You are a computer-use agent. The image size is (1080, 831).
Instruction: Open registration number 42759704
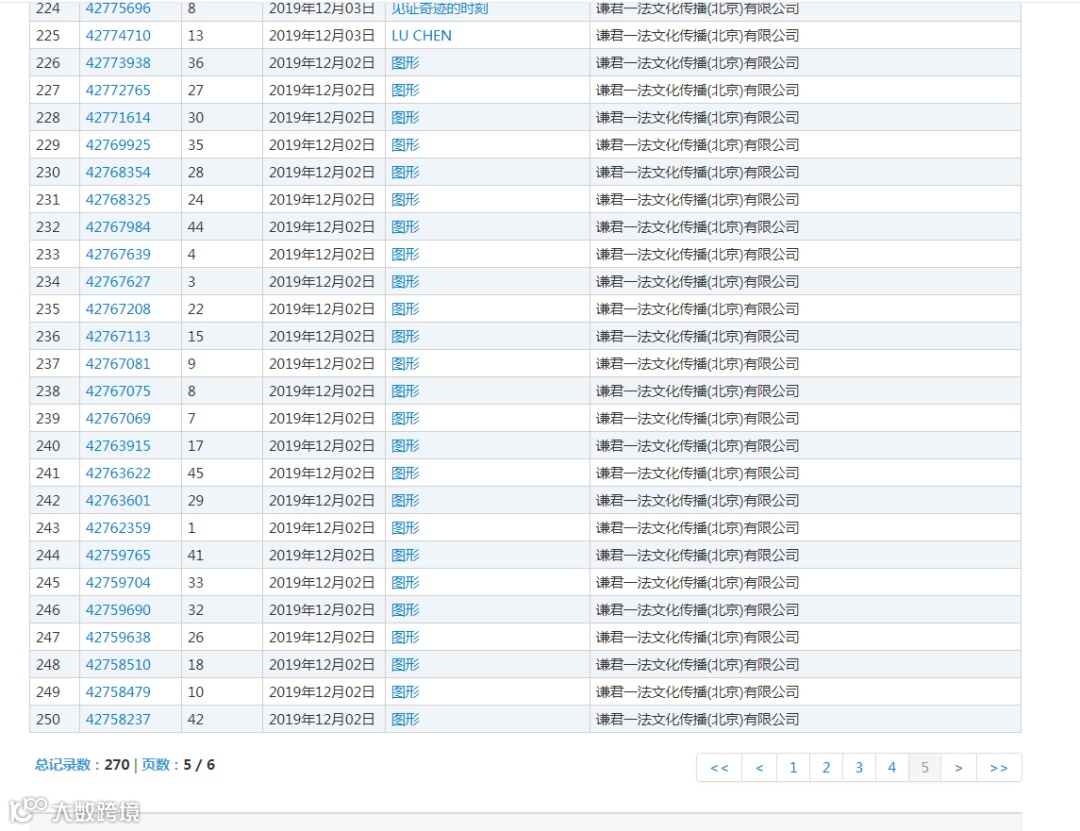pyautogui.click(x=118, y=583)
